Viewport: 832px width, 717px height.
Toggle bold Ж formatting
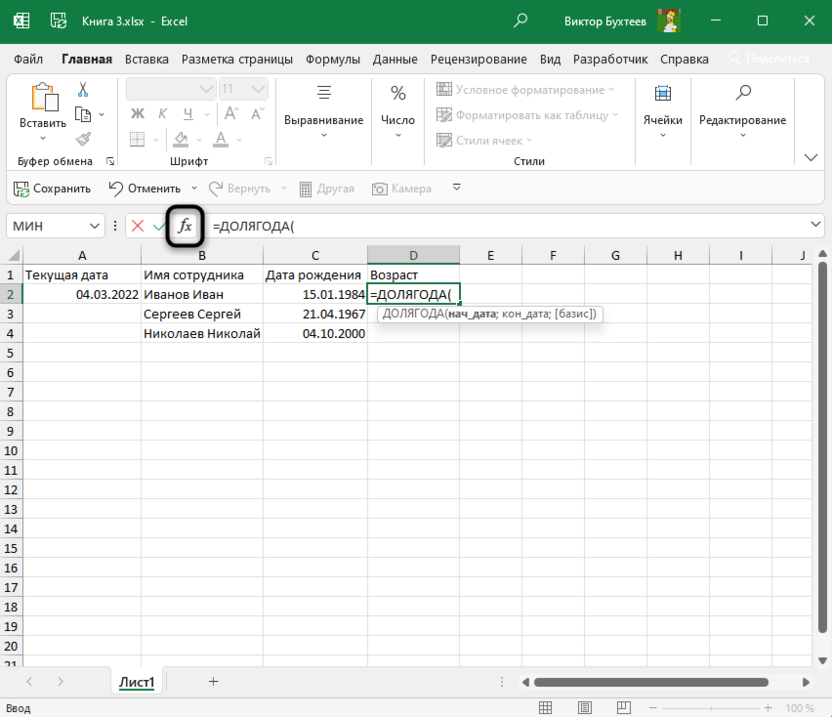[x=137, y=113]
